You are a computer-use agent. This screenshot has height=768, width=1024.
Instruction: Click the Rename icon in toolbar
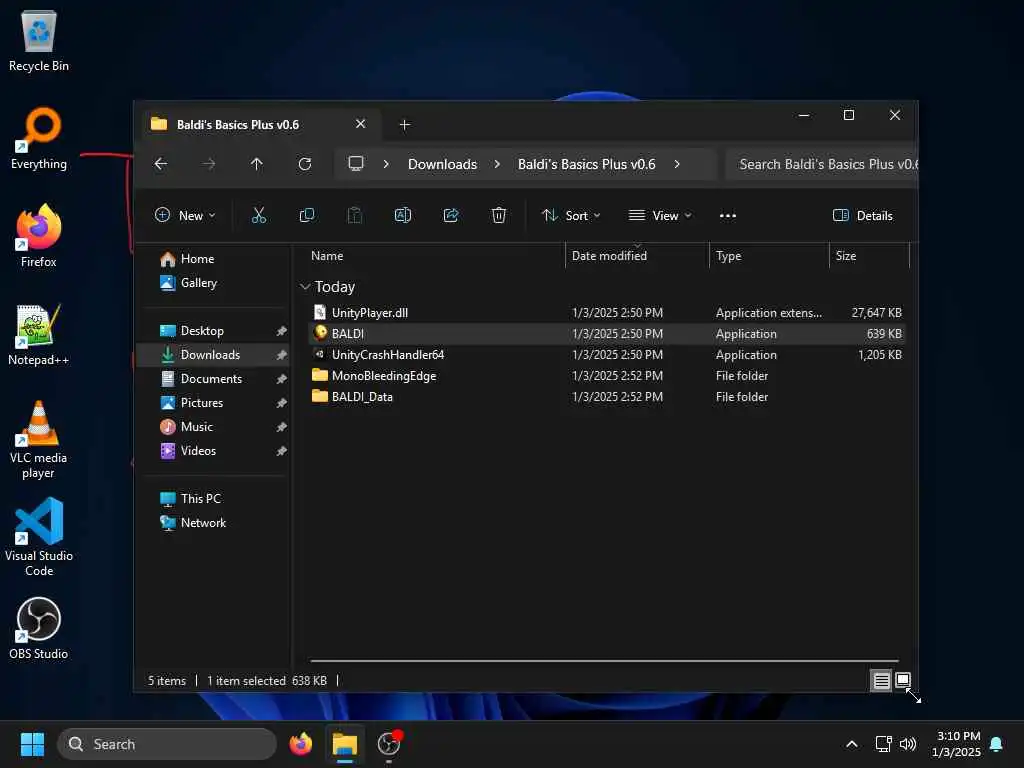click(403, 216)
